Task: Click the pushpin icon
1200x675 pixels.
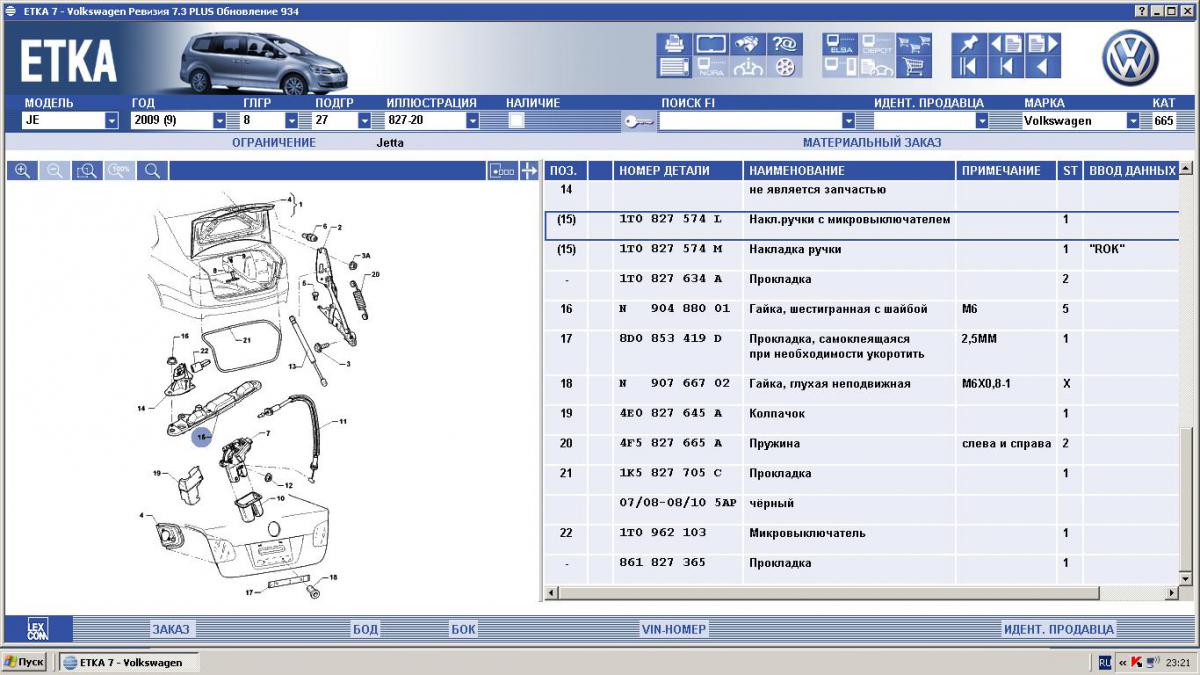Action: (x=968, y=44)
